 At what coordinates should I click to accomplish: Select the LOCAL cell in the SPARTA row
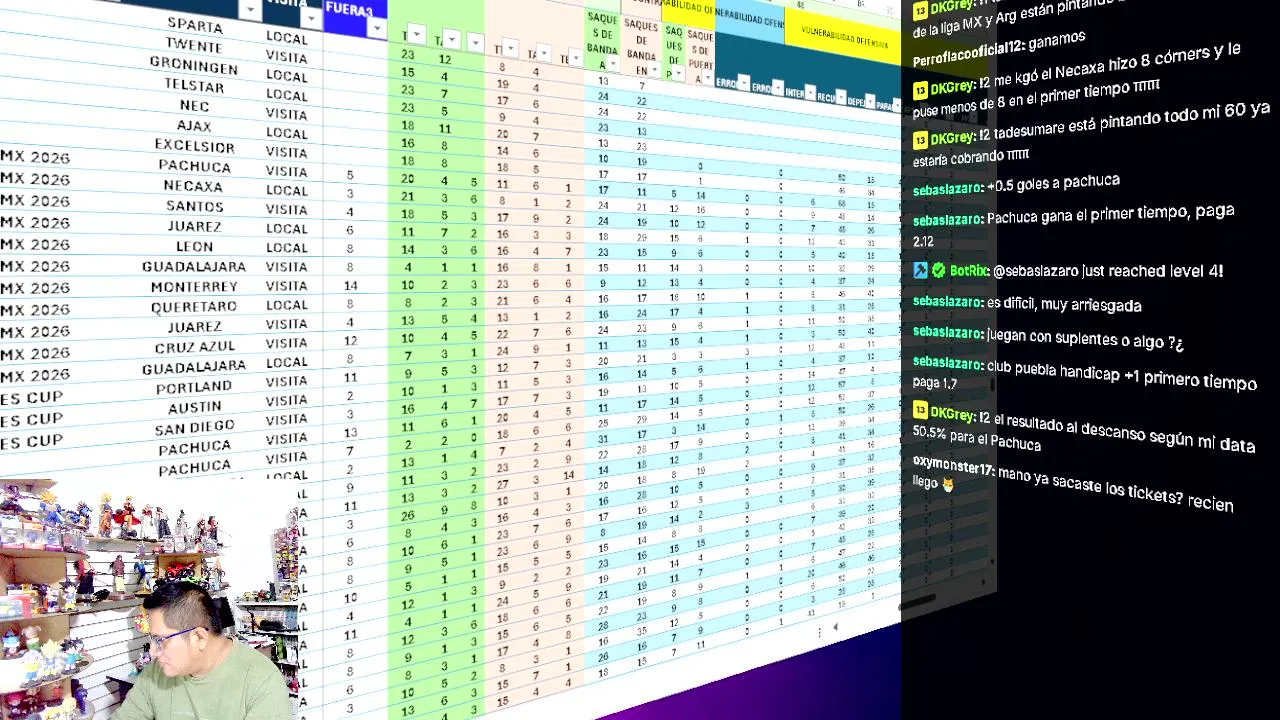[x=287, y=37]
